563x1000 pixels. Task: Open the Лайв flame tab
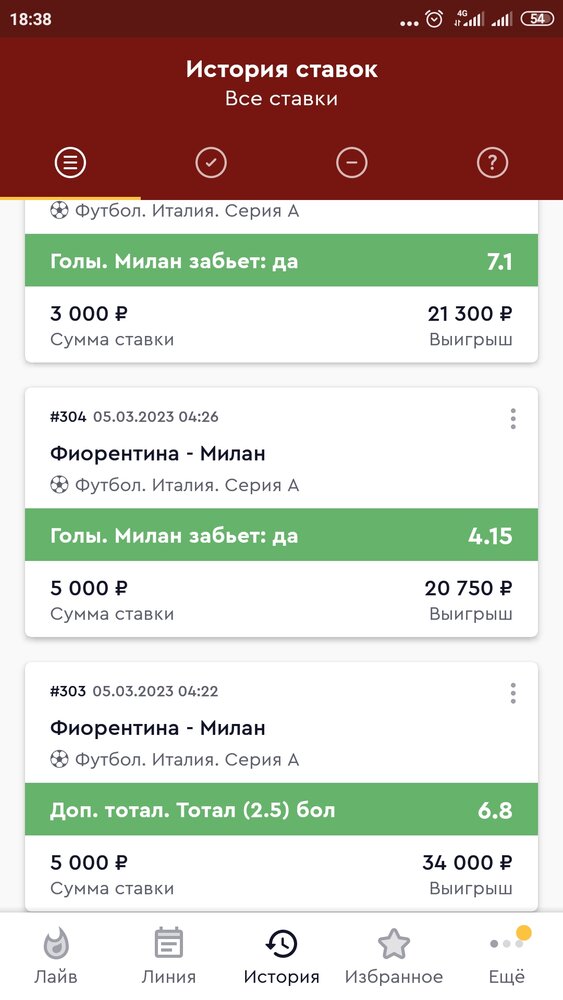click(x=55, y=956)
